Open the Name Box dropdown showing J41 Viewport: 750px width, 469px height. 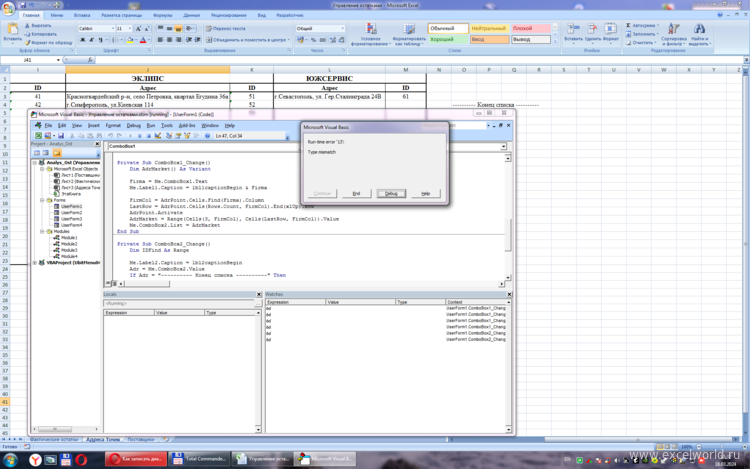[58, 60]
